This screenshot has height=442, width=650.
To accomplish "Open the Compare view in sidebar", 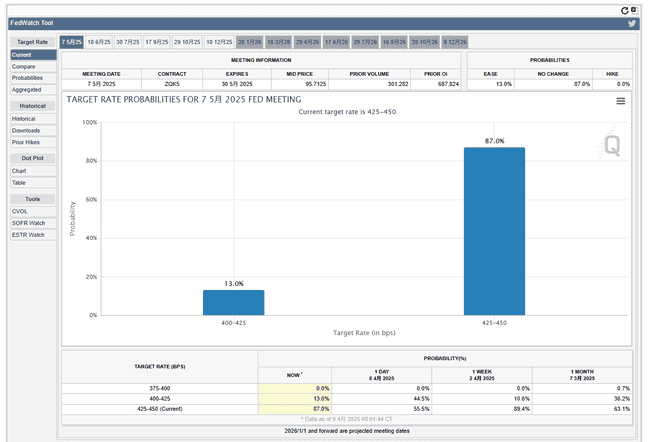I will pos(23,66).
